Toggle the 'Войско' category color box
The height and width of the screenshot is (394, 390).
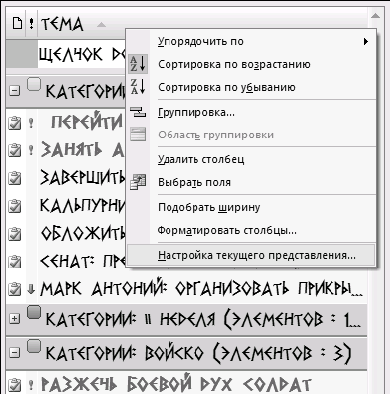pos(34,346)
